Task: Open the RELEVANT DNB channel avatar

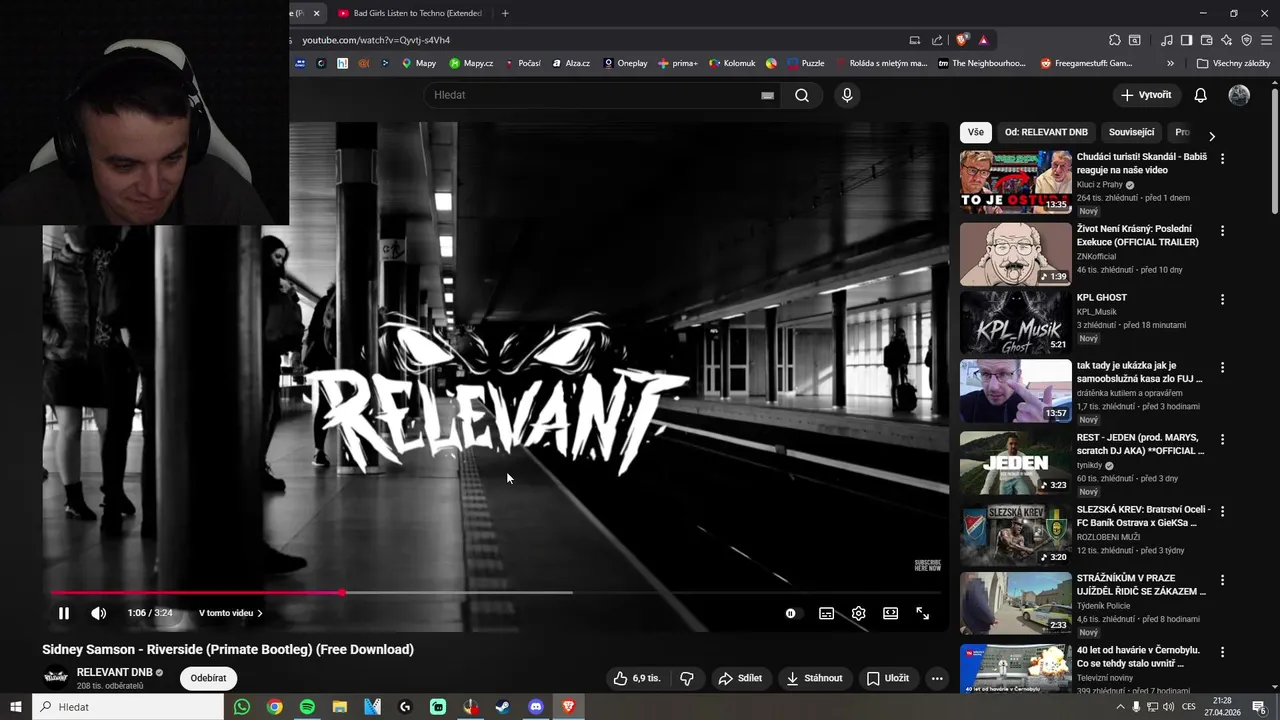Action: 57,678
